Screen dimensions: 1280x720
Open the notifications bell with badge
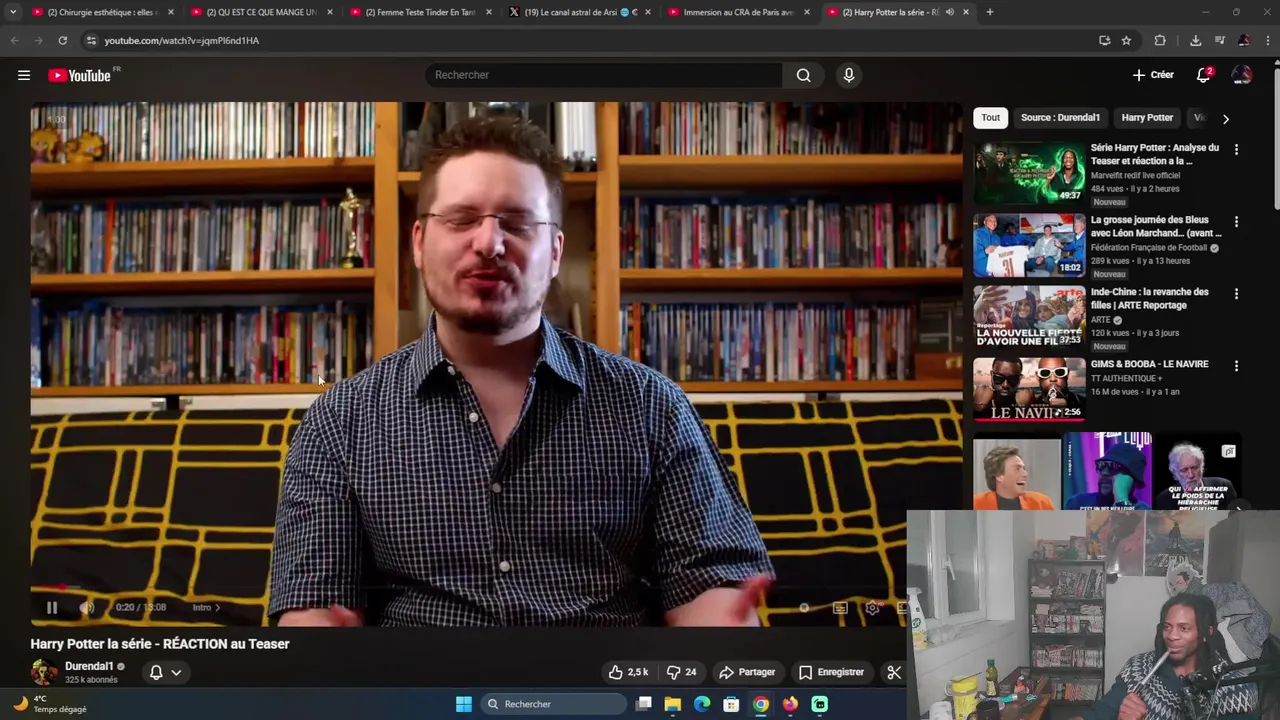click(x=1204, y=75)
